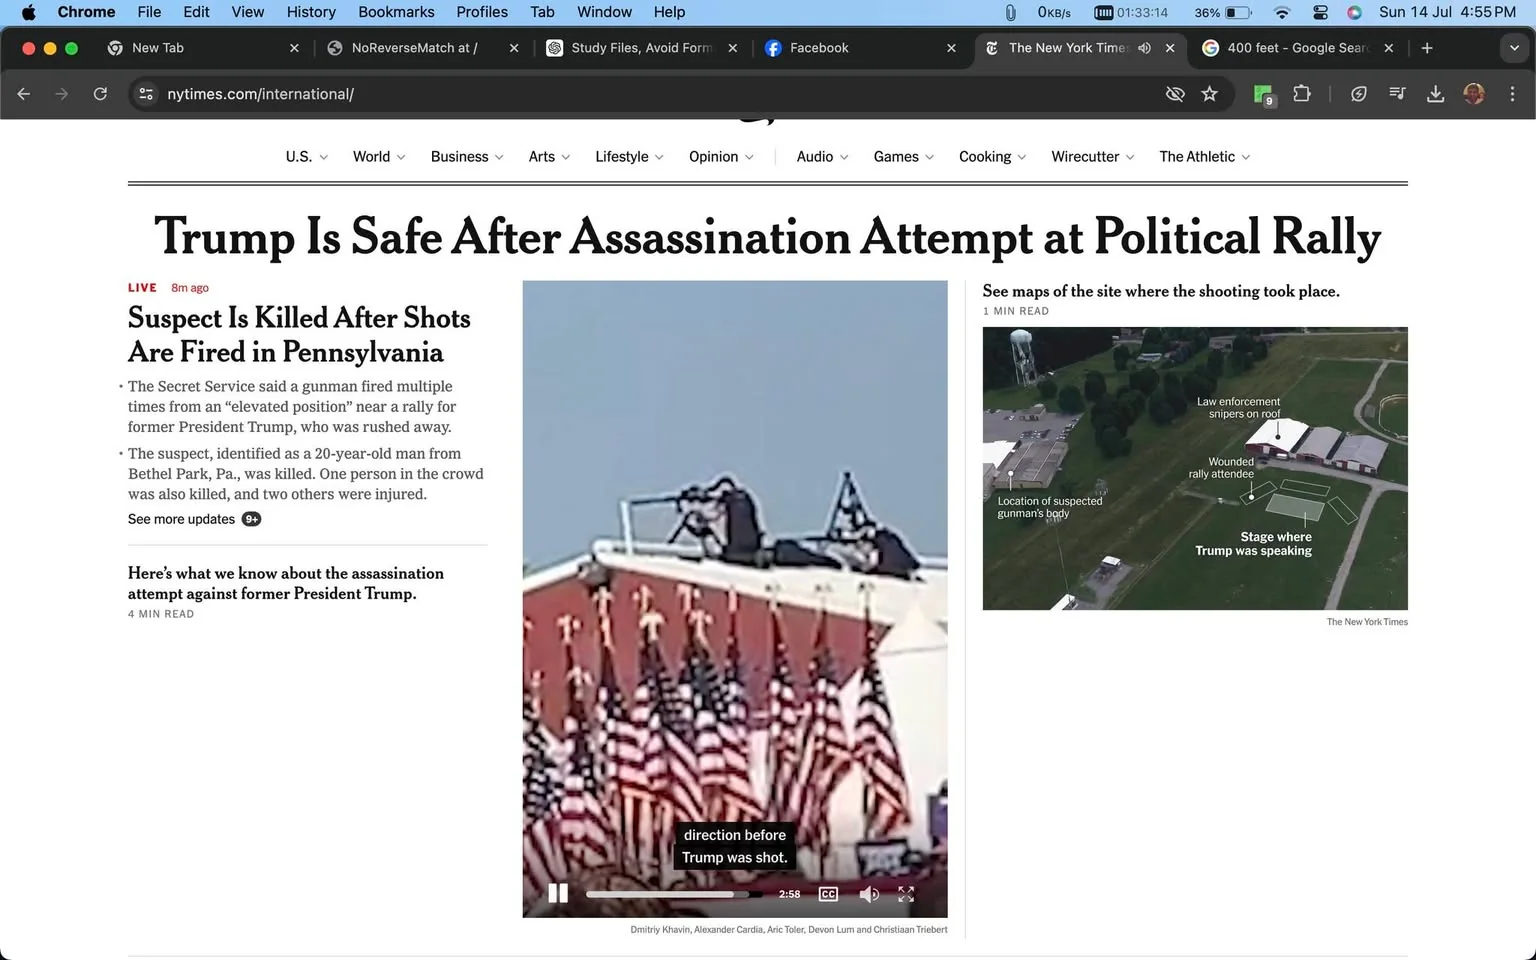Open the media controls playlist icon

click(x=1397, y=94)
